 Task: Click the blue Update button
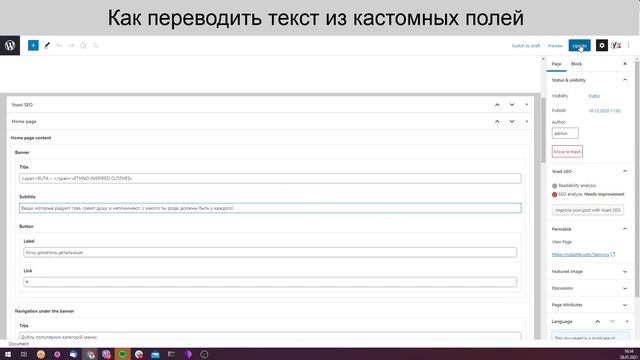(x=580, y=45)
